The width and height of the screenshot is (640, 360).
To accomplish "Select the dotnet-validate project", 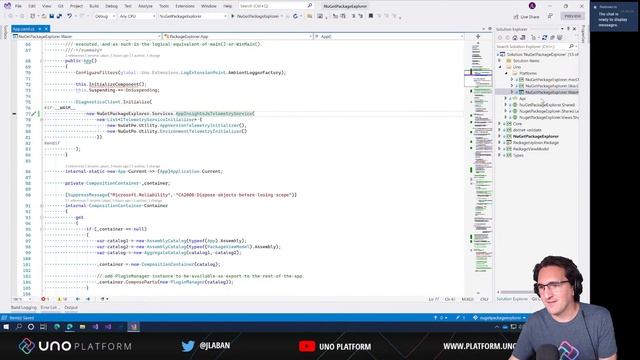I will pyautogui.click(x=527, y=130).
